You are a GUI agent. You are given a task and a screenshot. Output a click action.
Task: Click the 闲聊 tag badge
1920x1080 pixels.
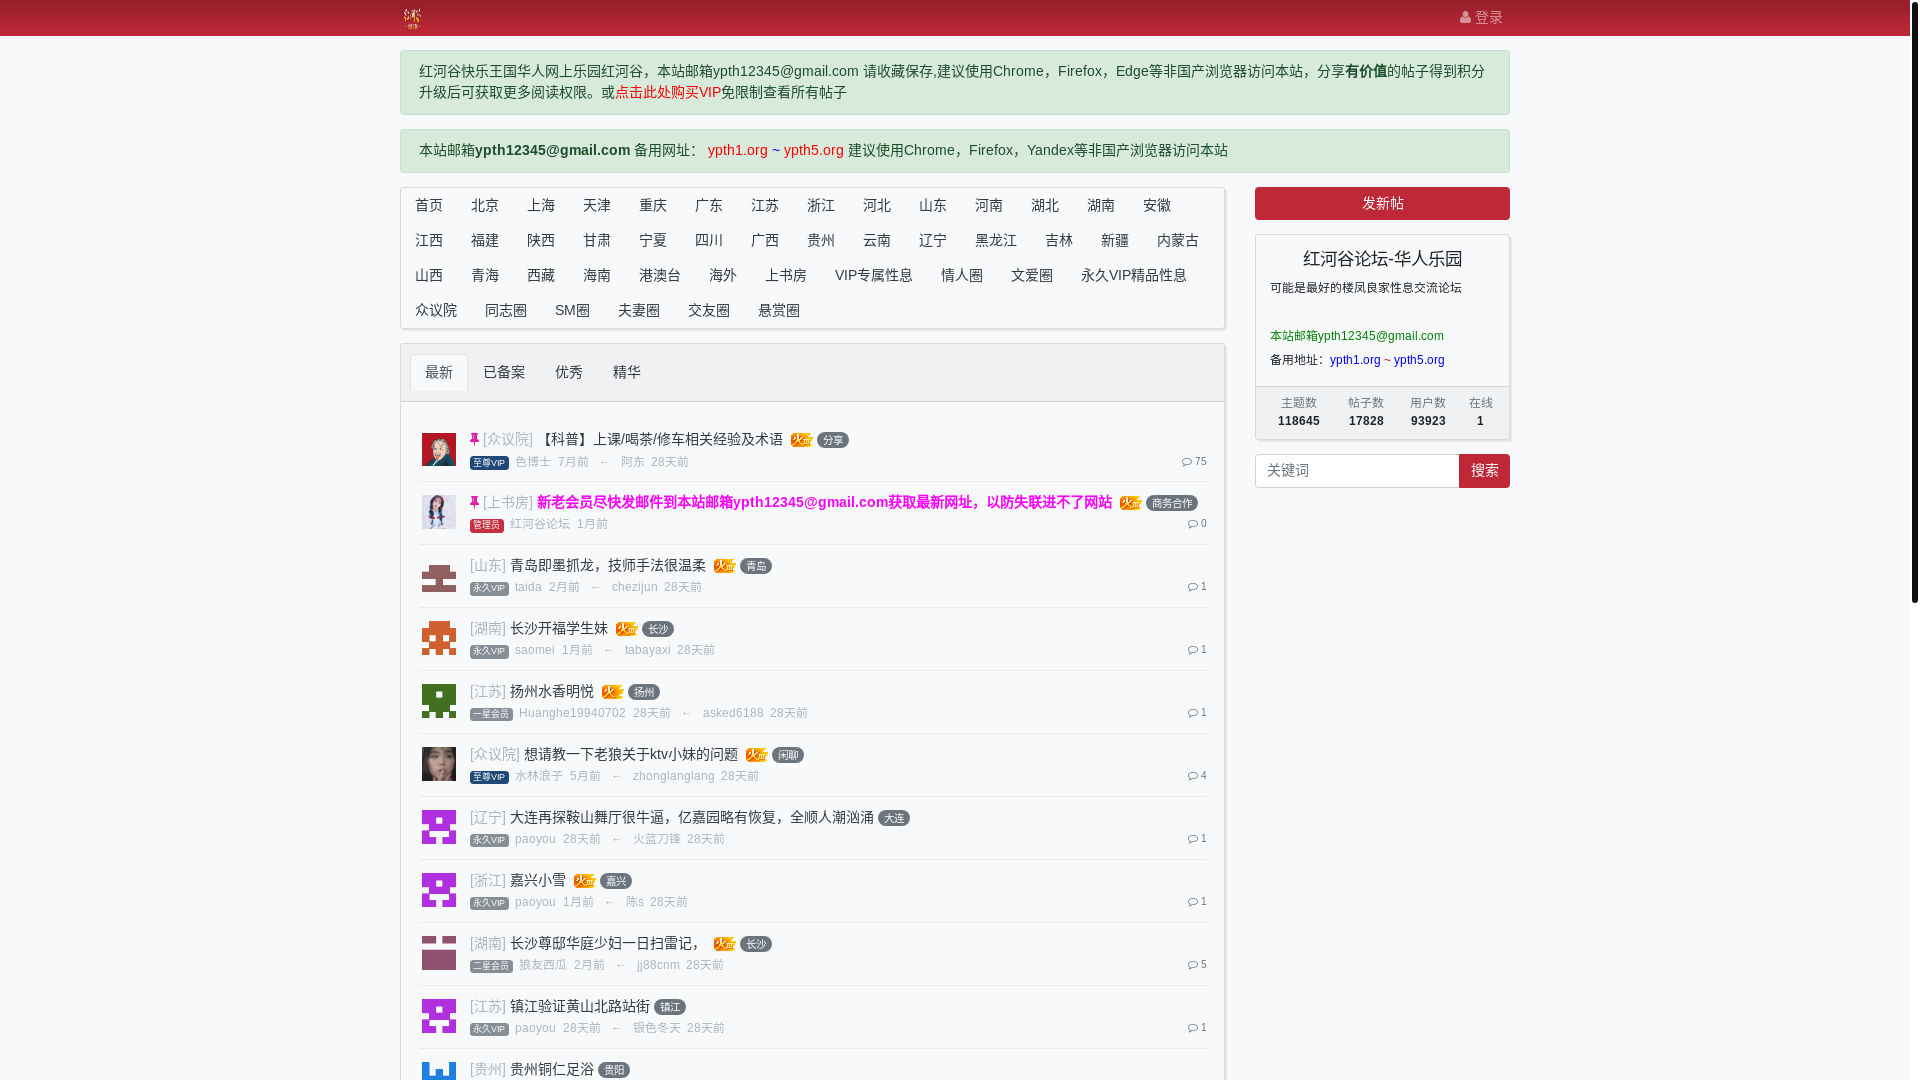coord(788,755)
